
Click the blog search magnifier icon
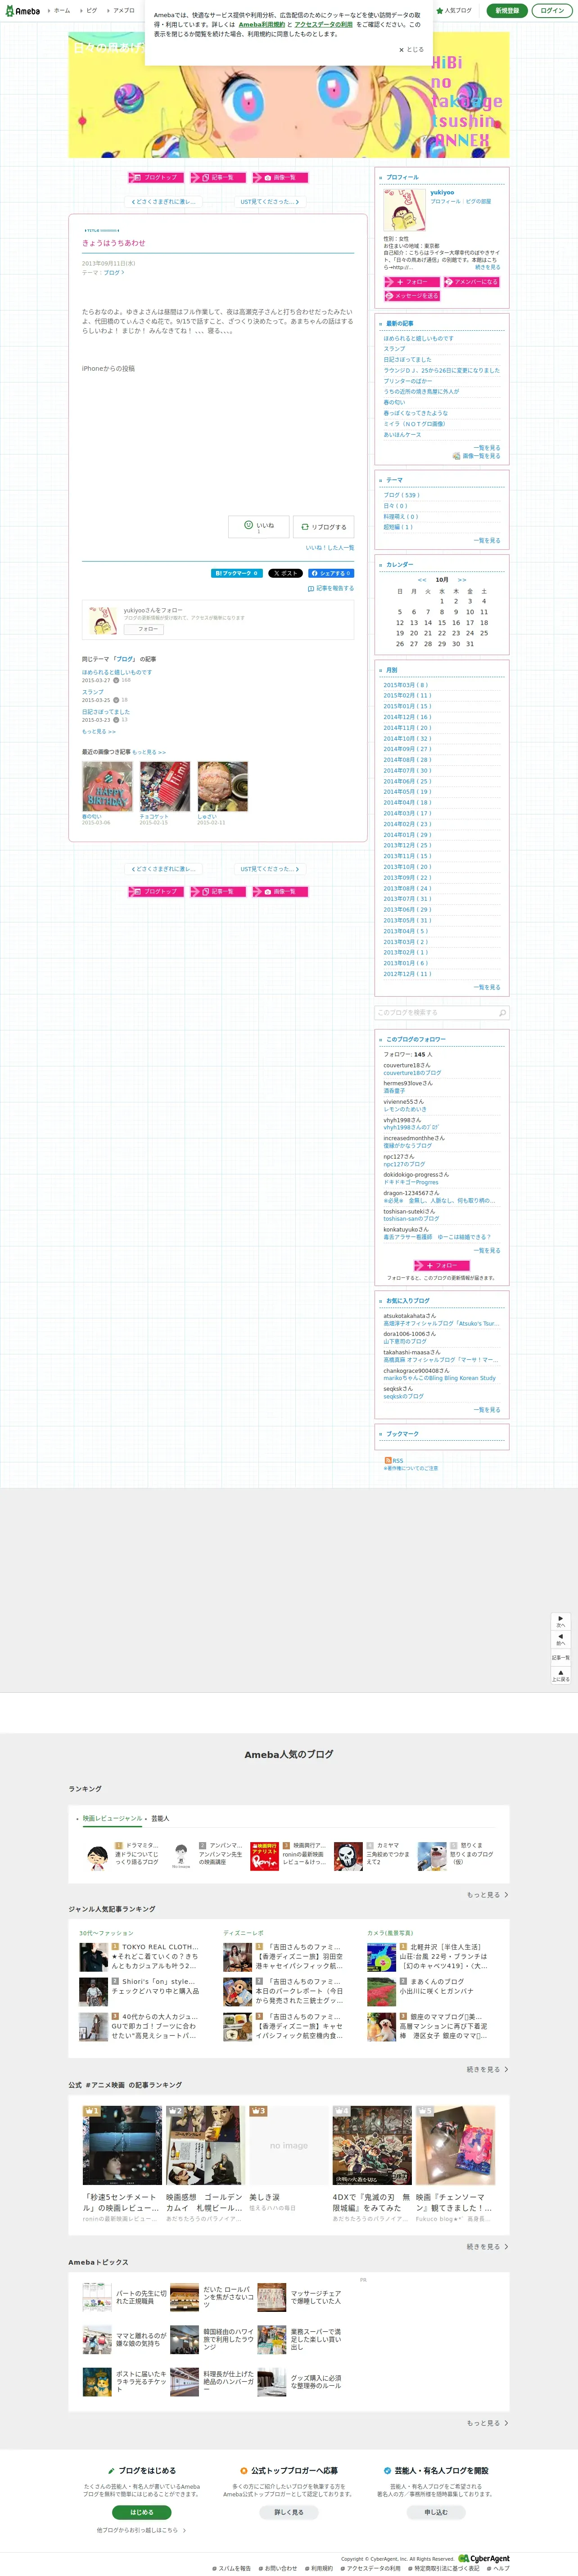click(502, 1012)
